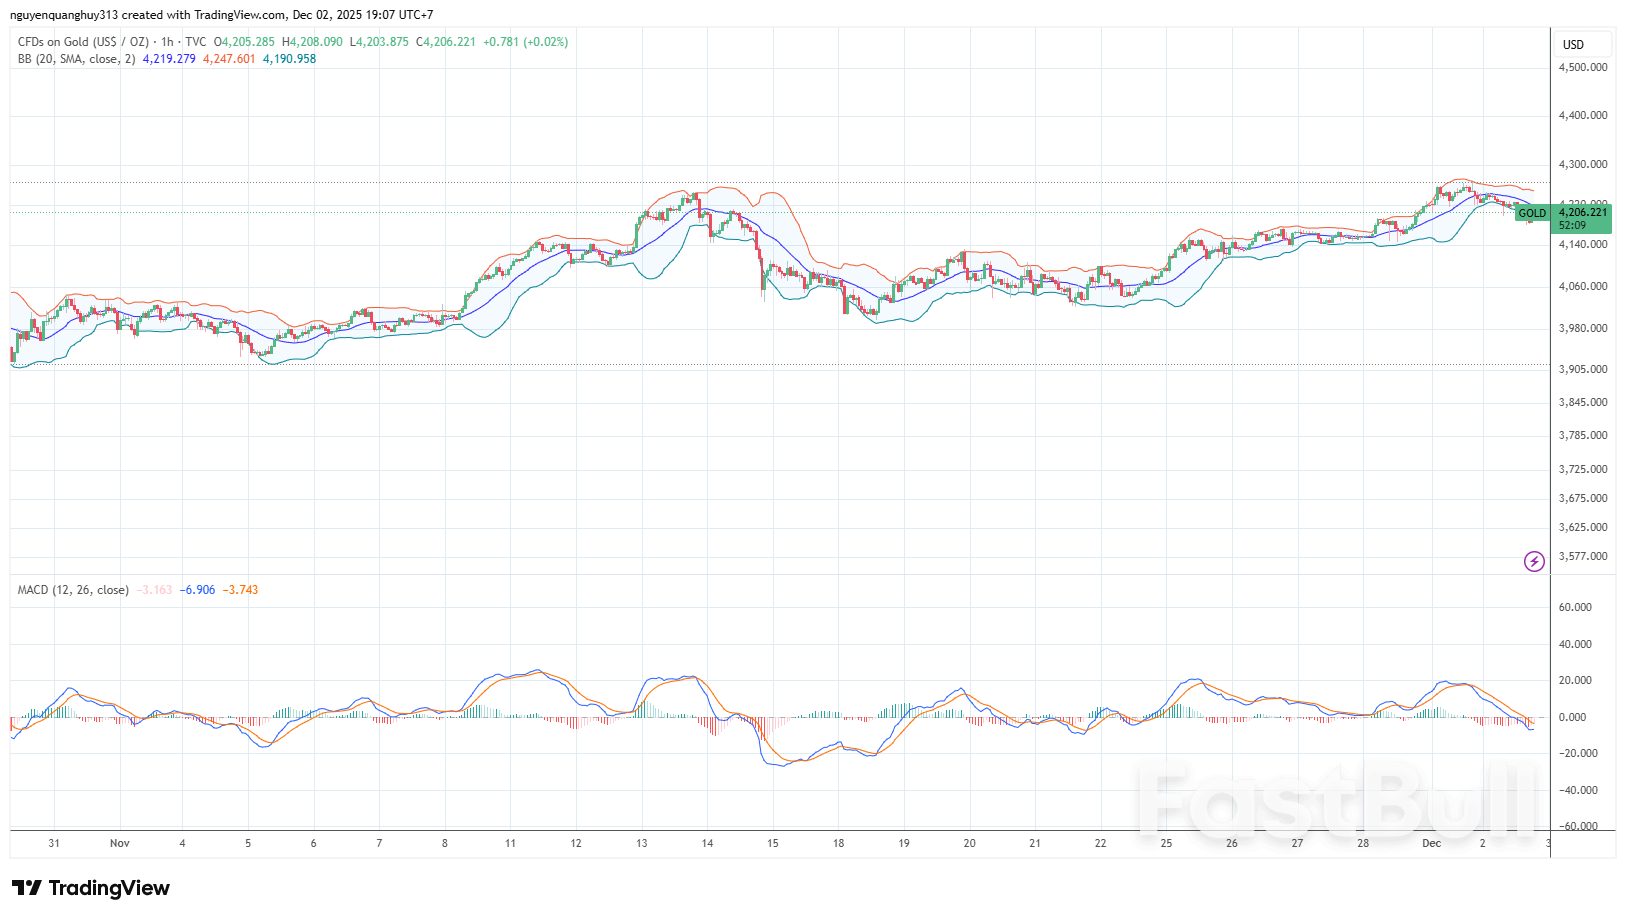
Task: Select the BB (20, SMA, close, 2) indicator legend
Action: point(76,59)
